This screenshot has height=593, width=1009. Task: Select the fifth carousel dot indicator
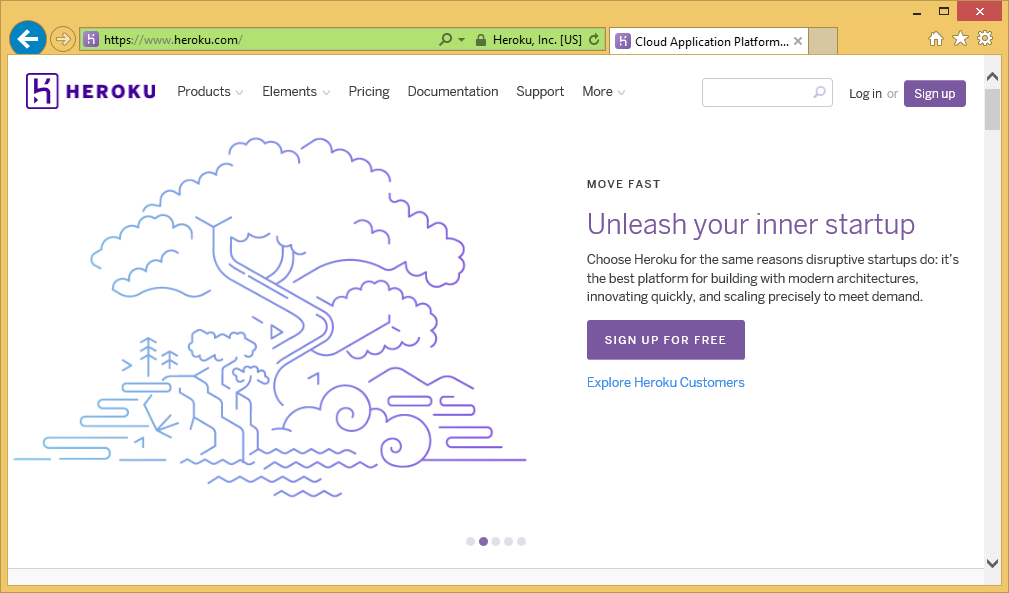coord(521,541)
